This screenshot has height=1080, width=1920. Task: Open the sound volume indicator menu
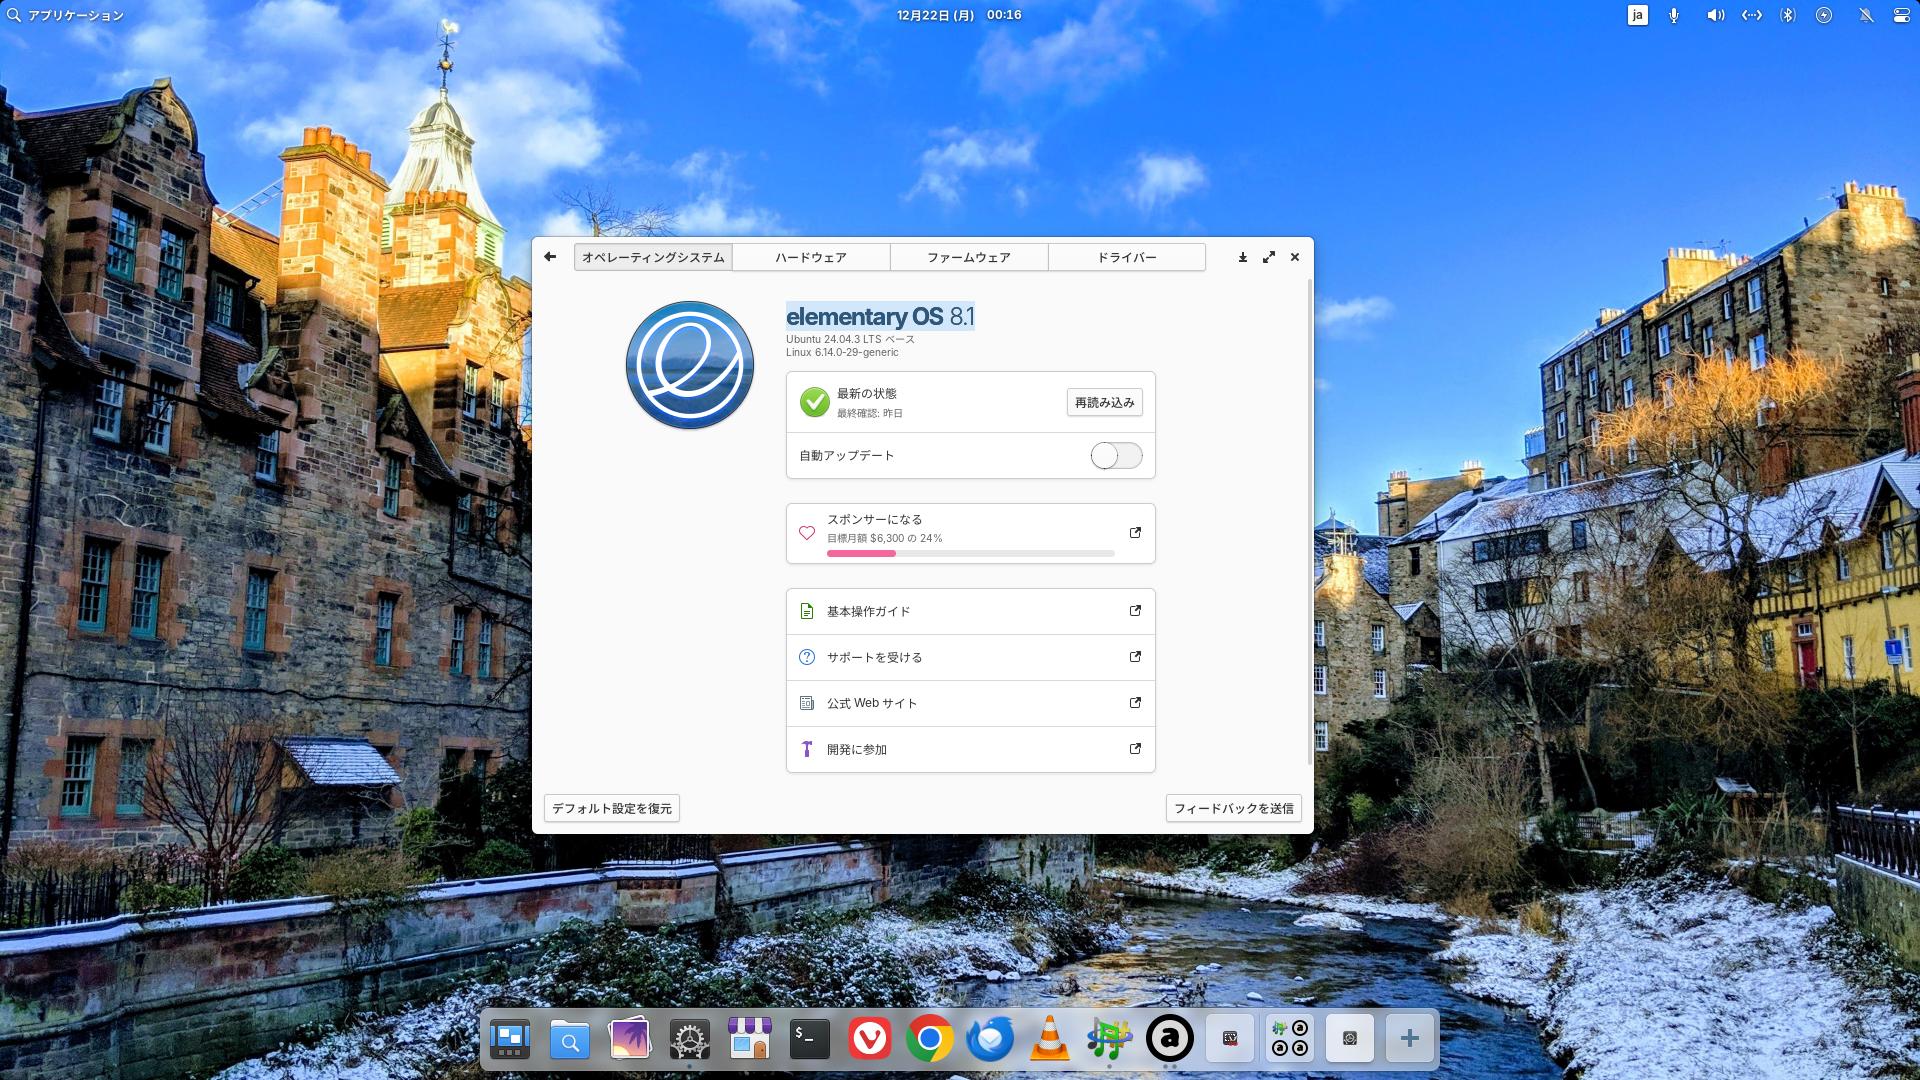1714,15
